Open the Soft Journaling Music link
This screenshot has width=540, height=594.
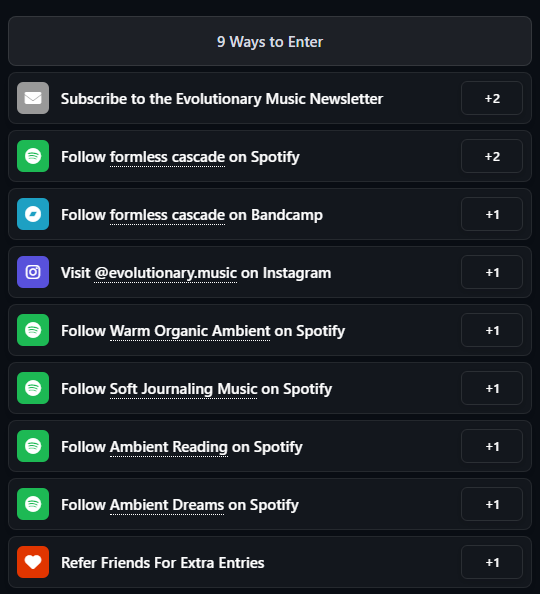pos(183,389)
